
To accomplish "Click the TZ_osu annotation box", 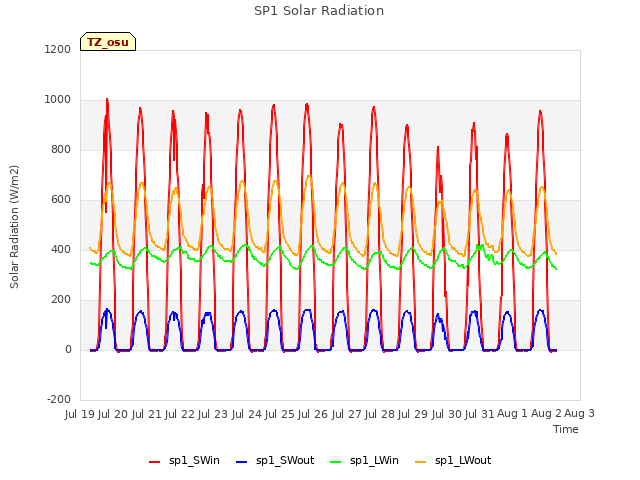I will (108, 42).
